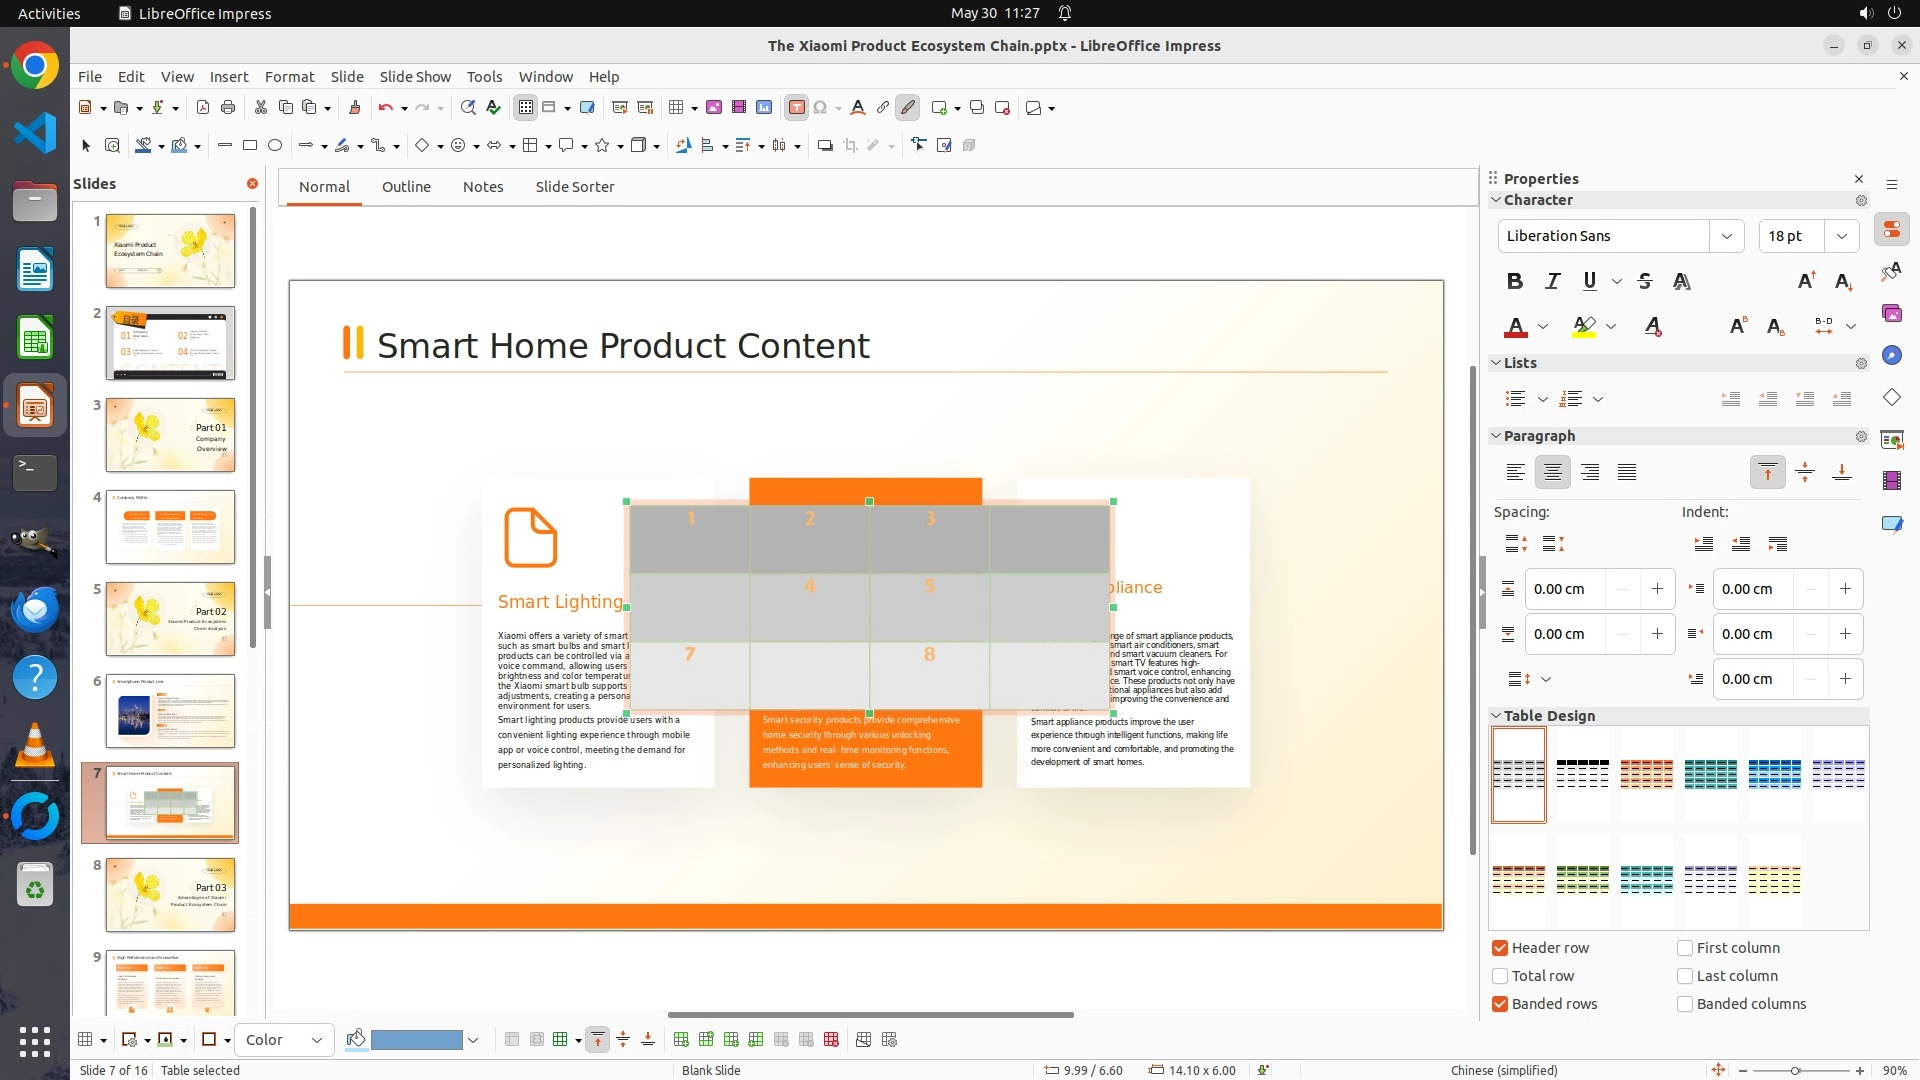Click Center Horizontally paragraph alignment icon
The image size is (1920, 1080).
point(1552,472)
